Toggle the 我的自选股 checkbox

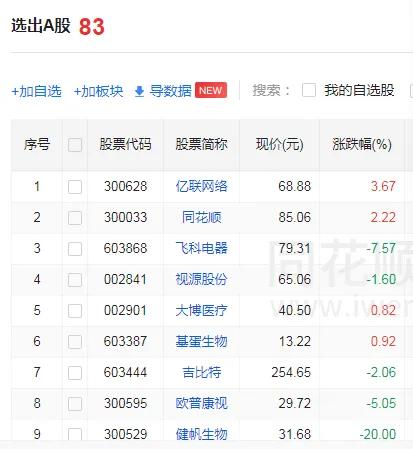pos(309,90)
